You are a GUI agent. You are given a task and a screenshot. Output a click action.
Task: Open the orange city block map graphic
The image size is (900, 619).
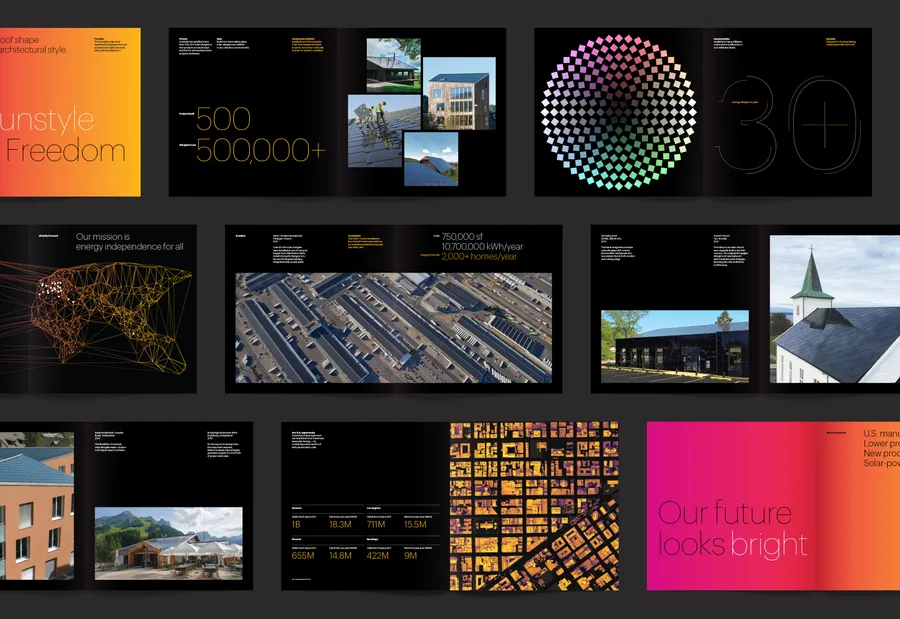point(533,506)
